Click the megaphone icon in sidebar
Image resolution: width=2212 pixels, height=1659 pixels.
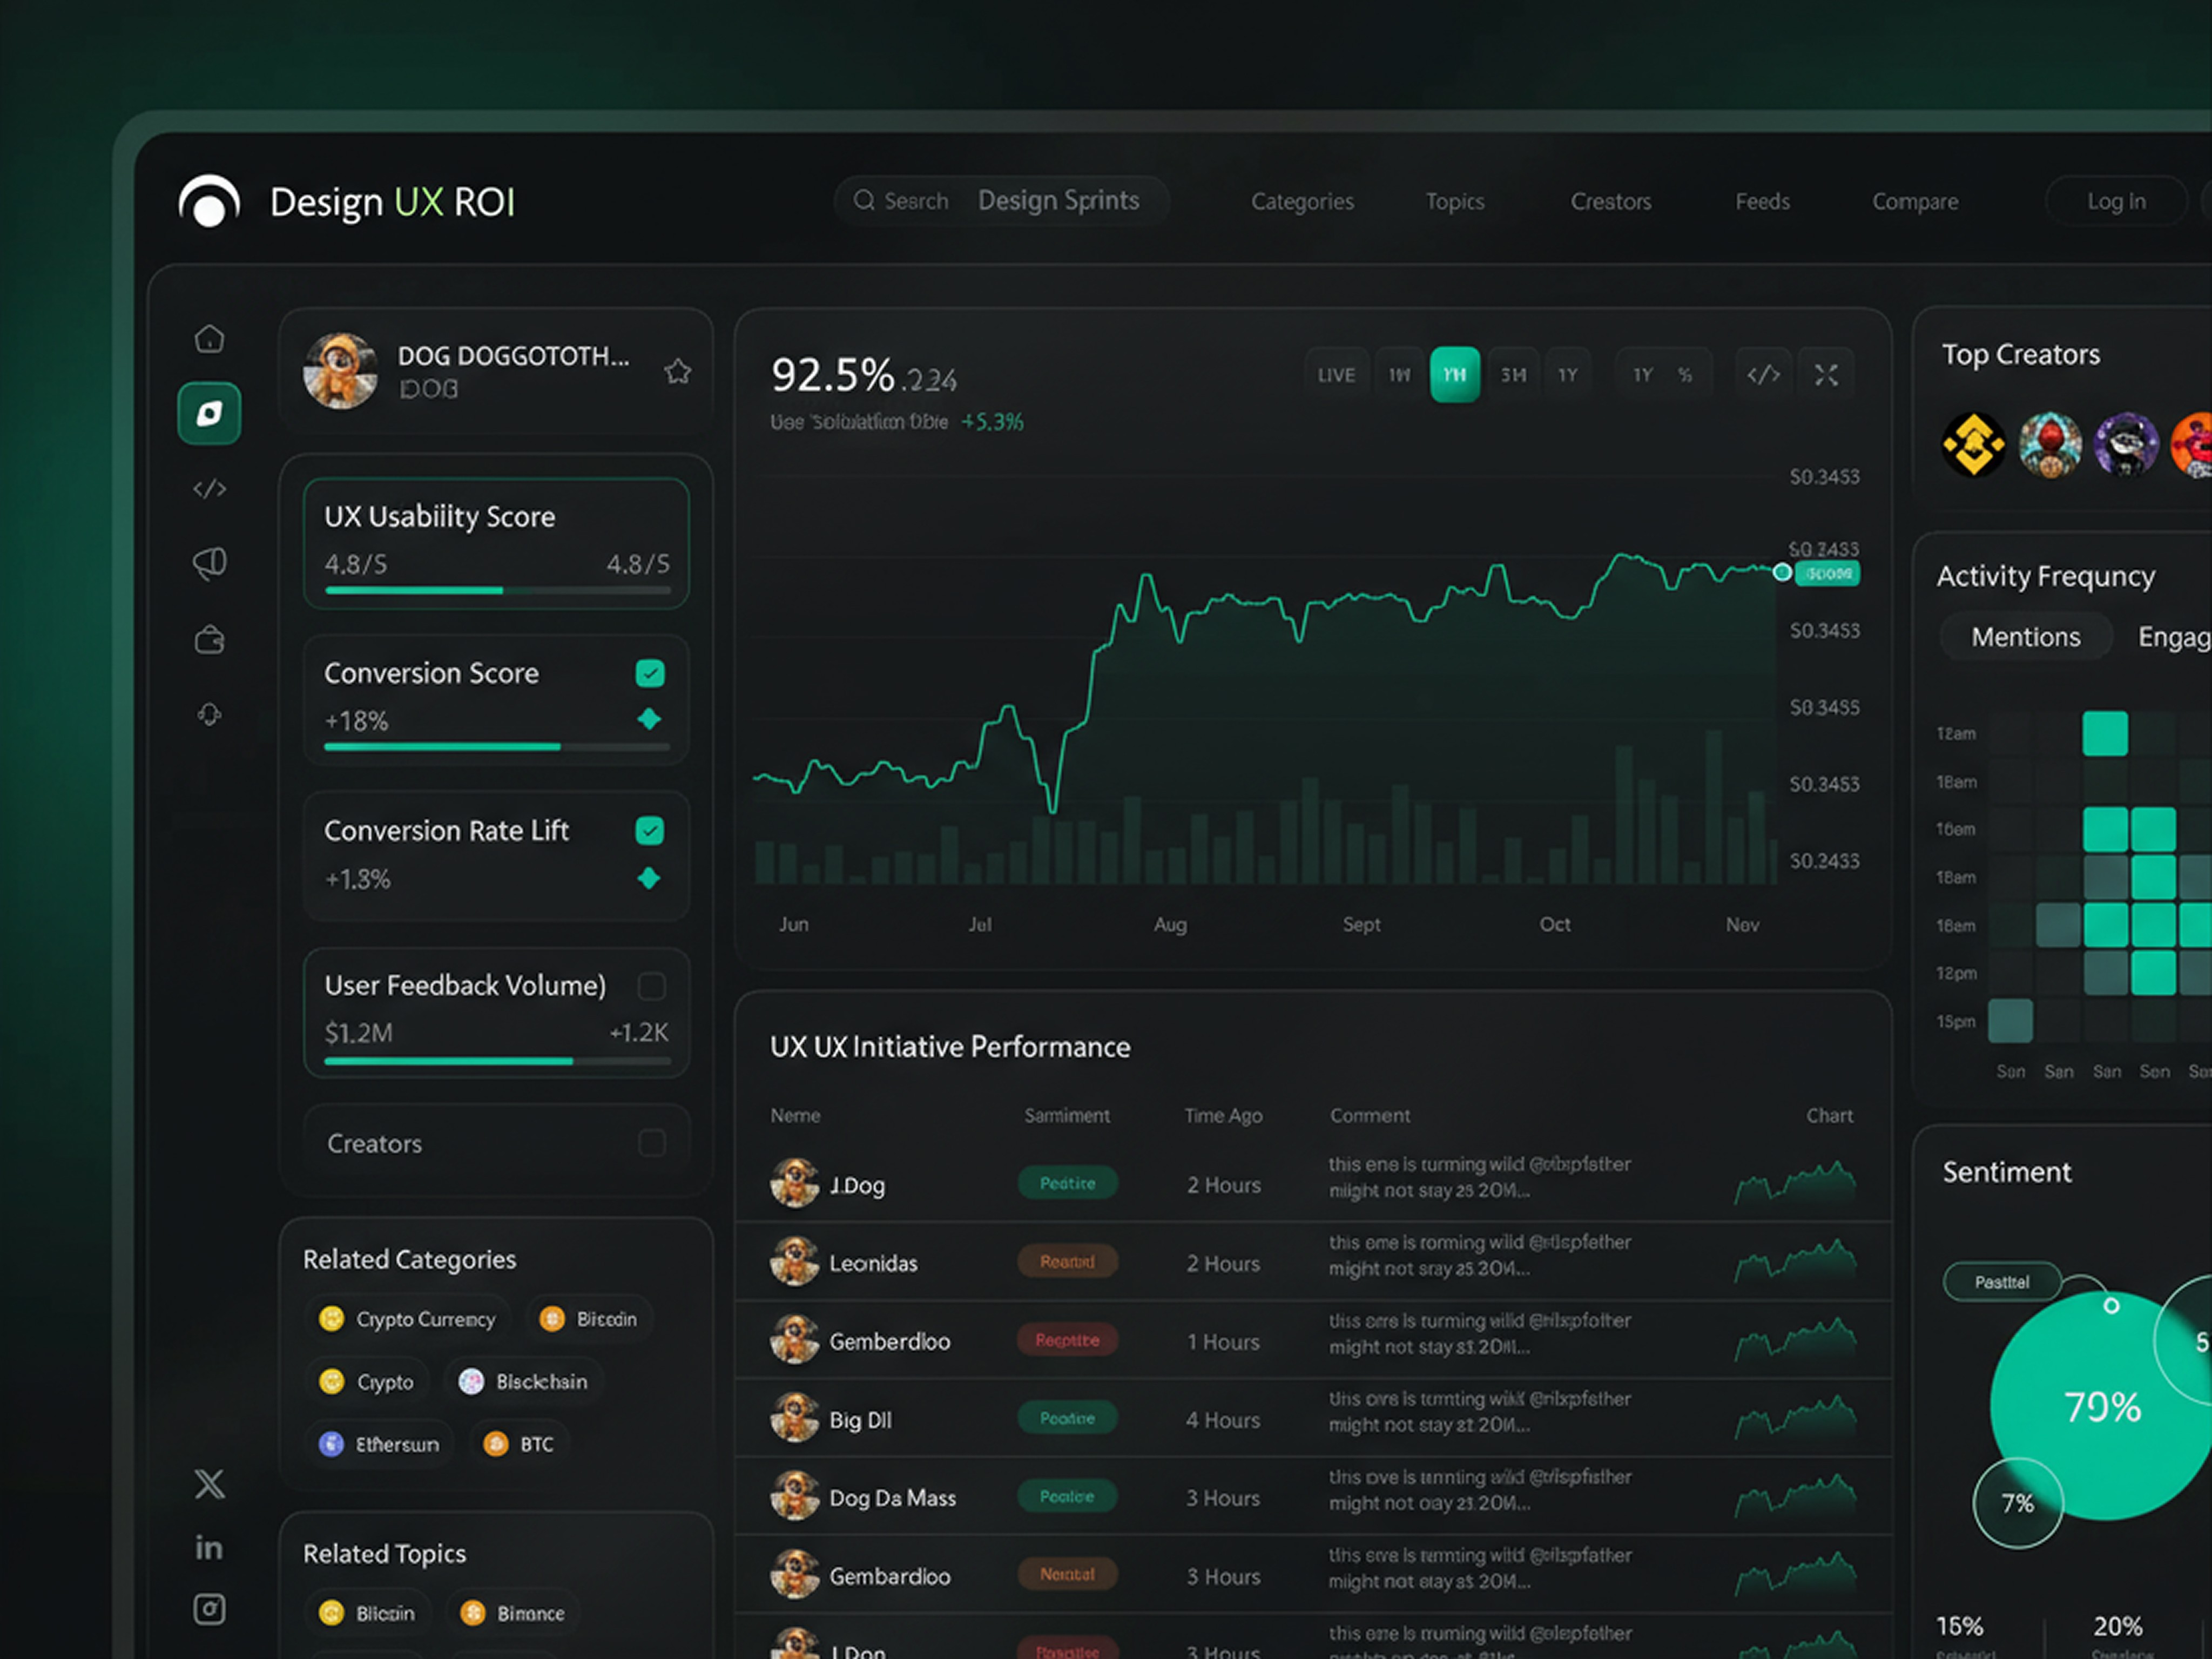[209, 563]
